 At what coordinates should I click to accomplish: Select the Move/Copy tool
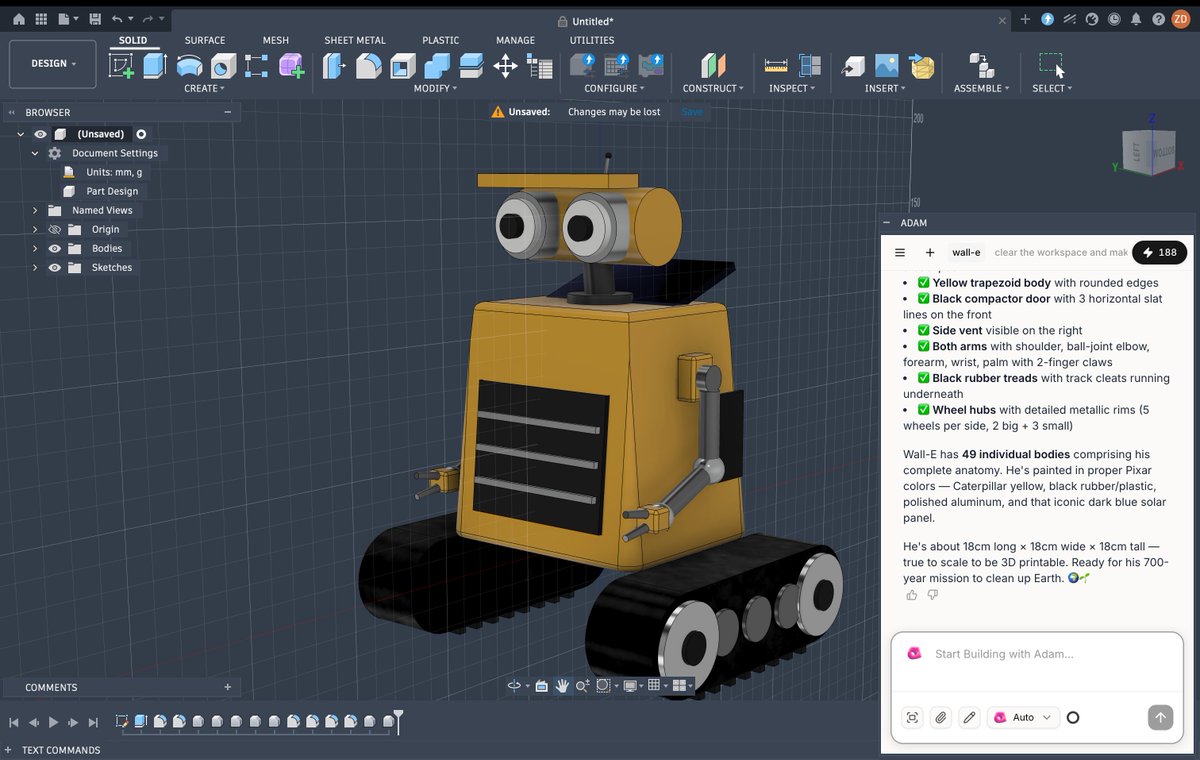click(x=505, y=66)
